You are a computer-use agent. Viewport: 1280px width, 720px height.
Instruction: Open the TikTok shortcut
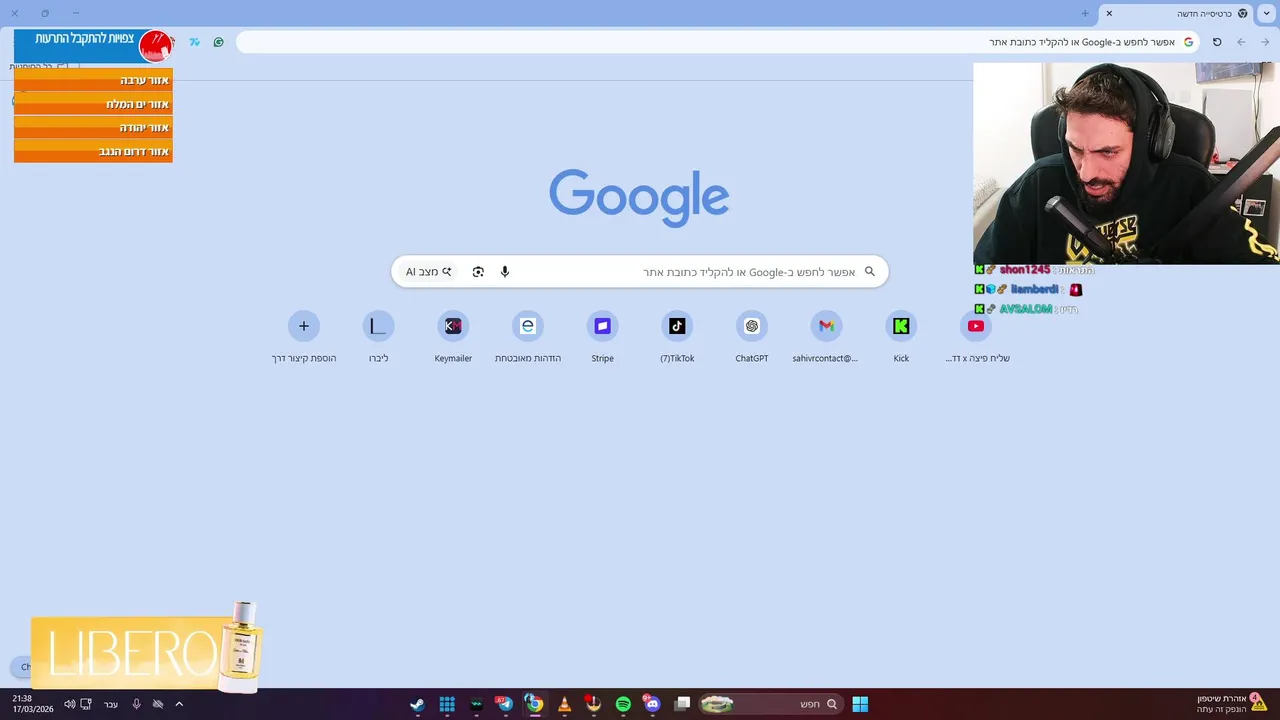[677, 337]
